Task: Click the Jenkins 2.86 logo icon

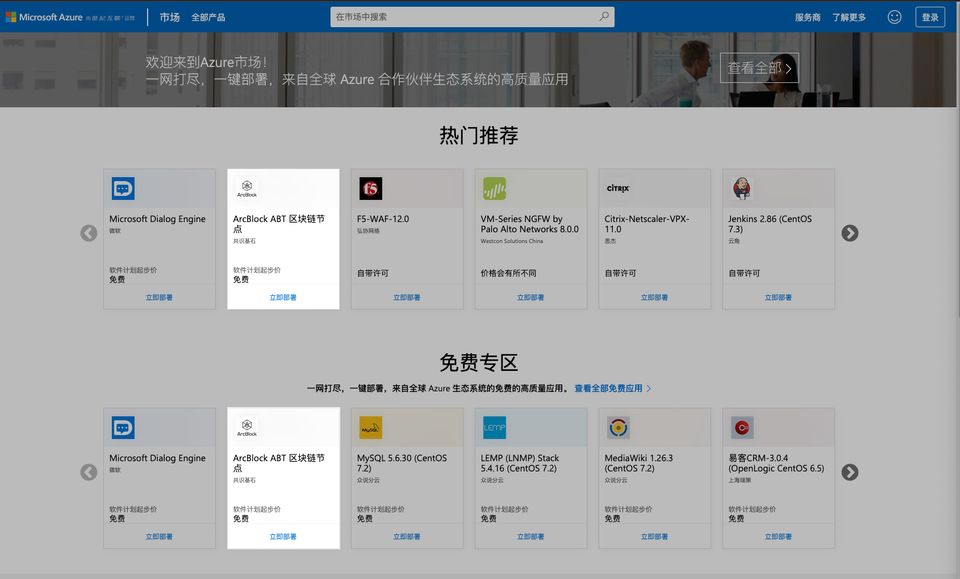Action: pos(742,188)
